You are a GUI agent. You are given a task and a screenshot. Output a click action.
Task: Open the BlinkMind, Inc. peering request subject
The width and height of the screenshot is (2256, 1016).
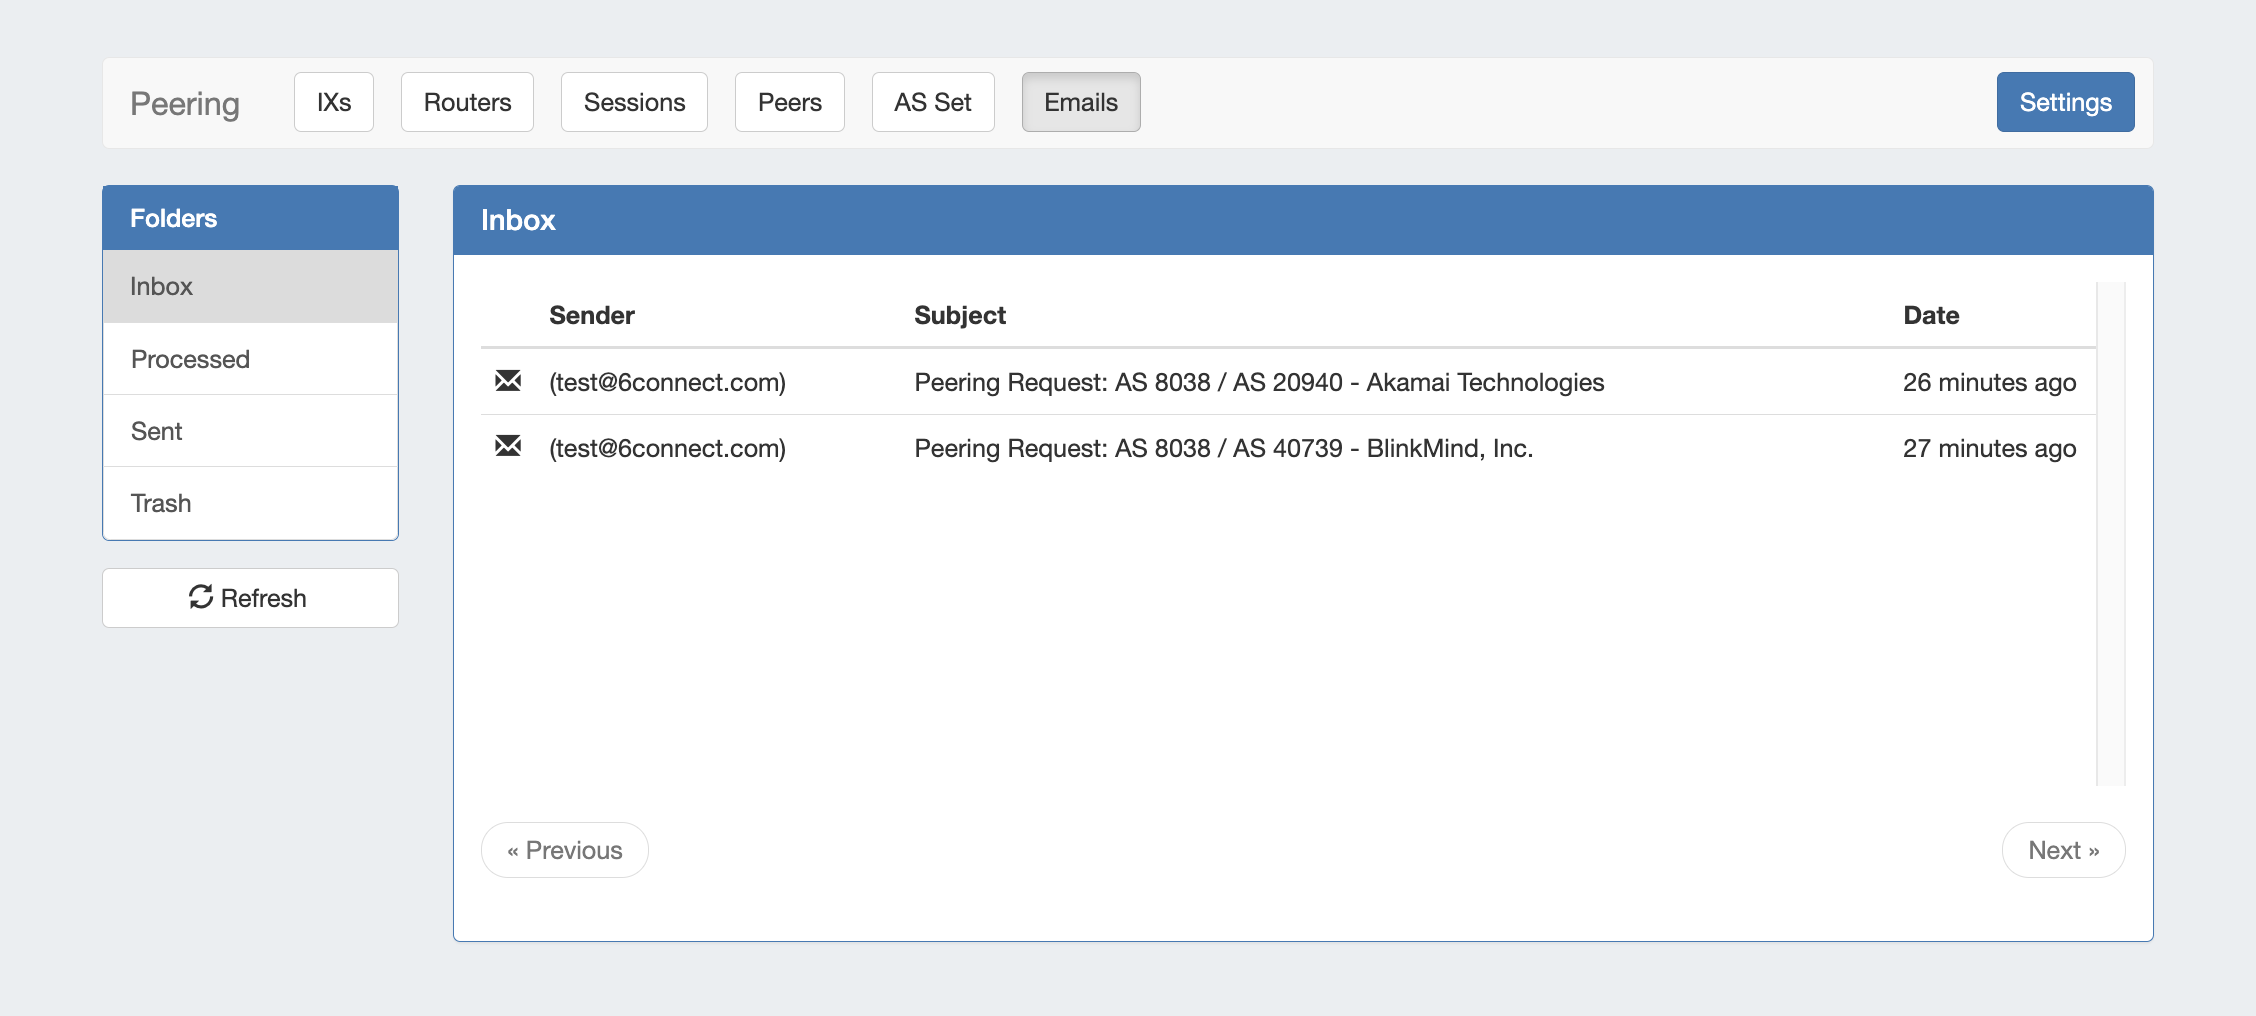pos(1223,448)
